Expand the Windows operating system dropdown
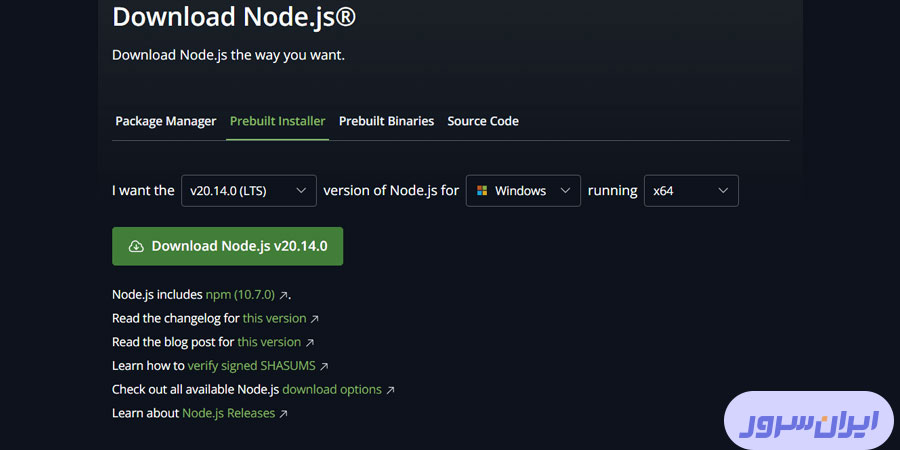Viewport: 900px width, 450px height. [x=523, y=191]
